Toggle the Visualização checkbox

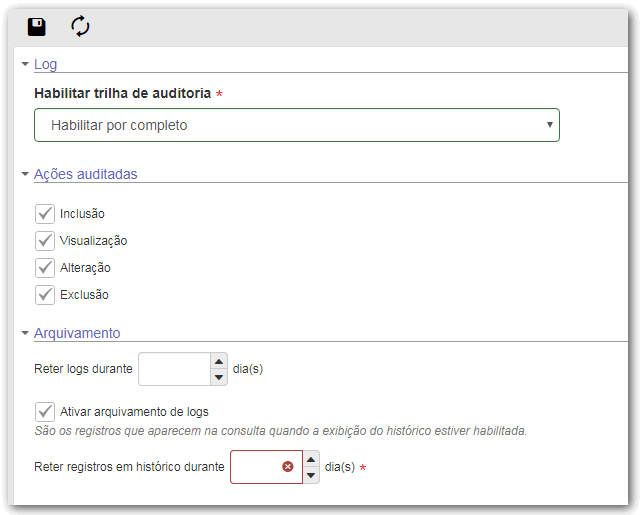point(45,241)
